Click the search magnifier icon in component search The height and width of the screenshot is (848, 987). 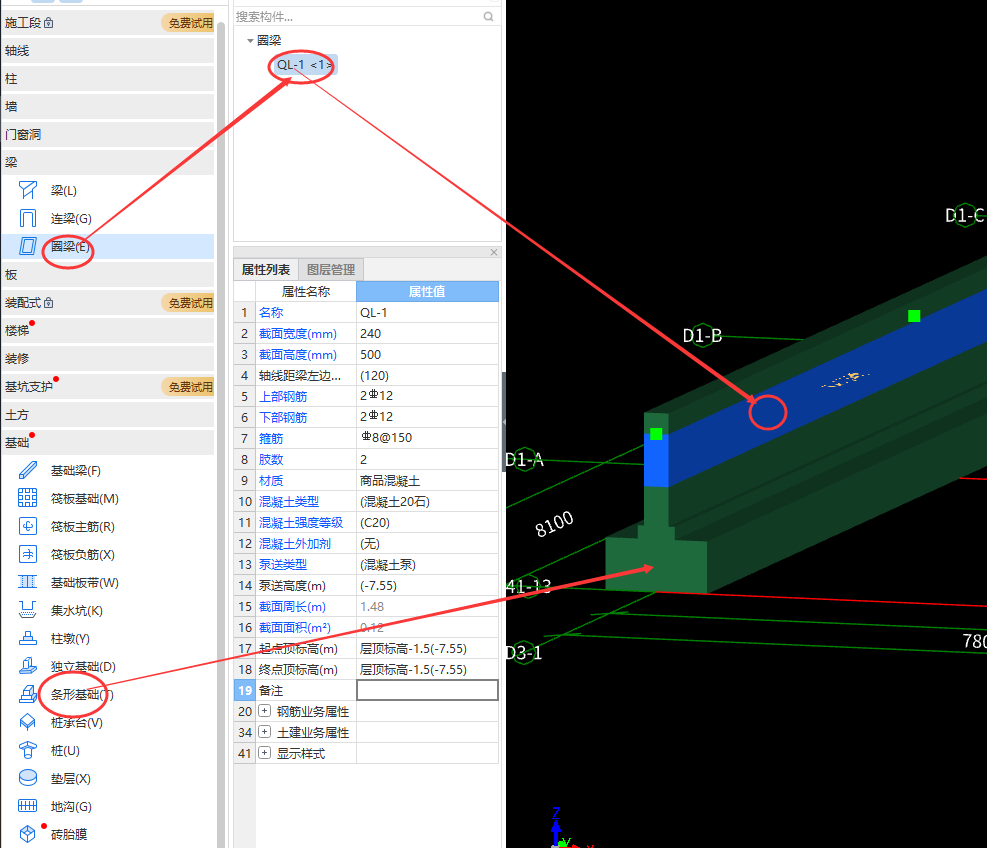coord(488,16)
